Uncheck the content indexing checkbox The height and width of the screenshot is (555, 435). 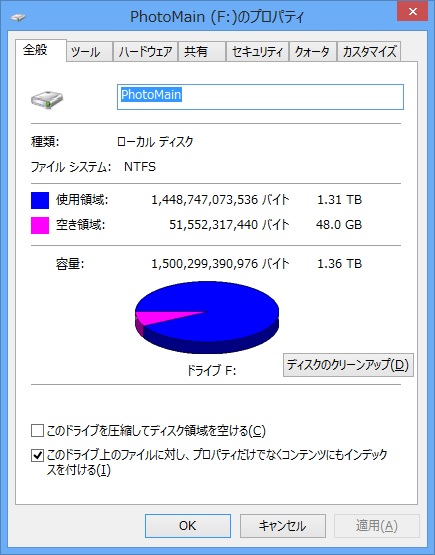(37, 455)
